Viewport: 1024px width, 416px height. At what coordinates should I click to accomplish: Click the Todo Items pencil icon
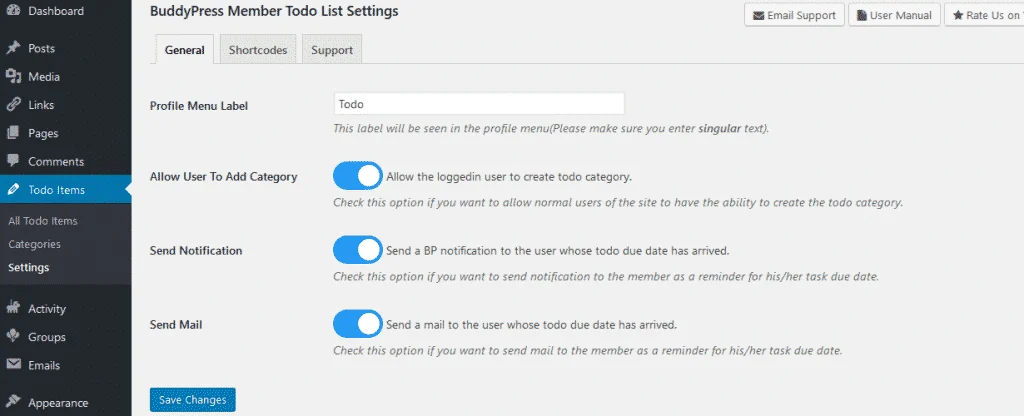click(13, 190)
